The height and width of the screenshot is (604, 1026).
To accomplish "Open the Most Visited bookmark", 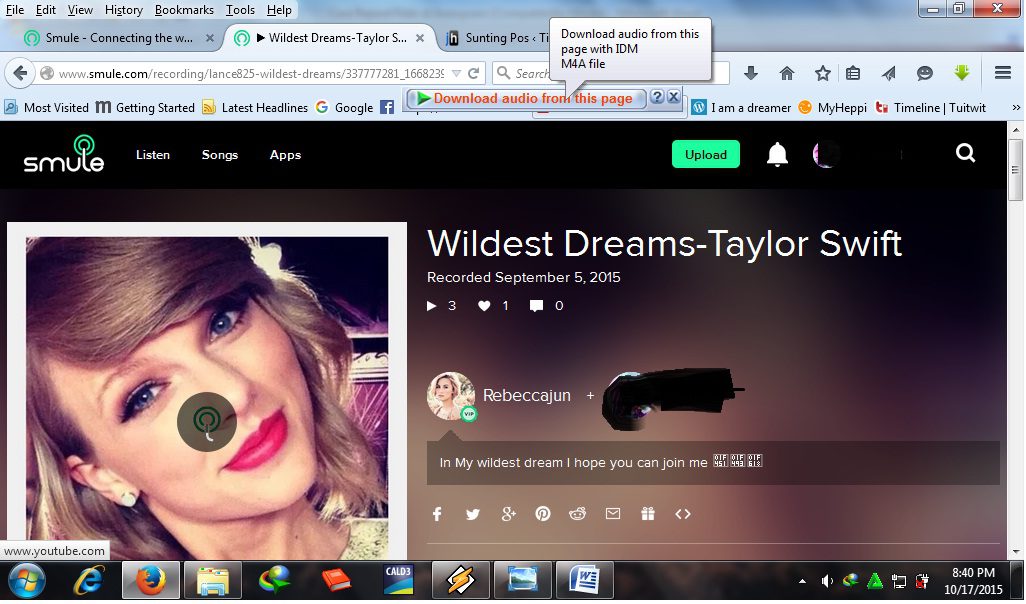I will [47, 107].
